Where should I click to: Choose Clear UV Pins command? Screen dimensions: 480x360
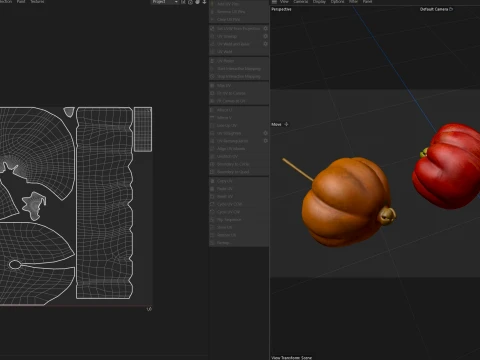(239, 19)
